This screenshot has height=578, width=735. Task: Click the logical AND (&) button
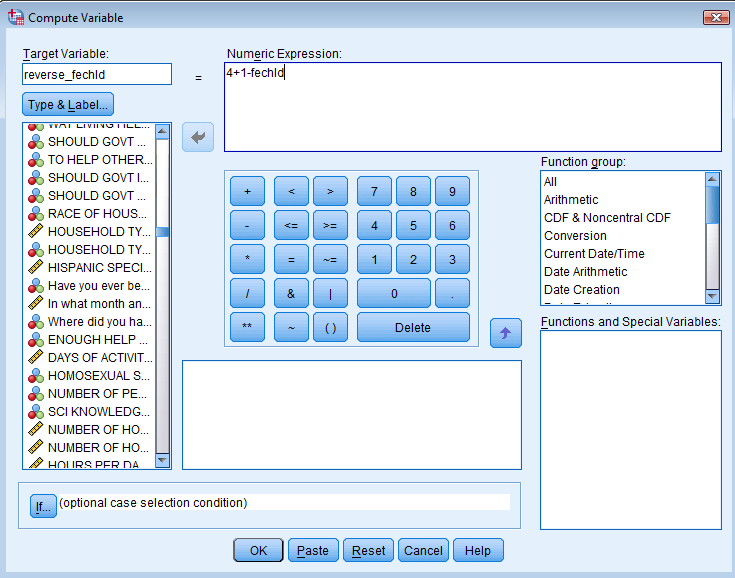[x=291, y=293]
